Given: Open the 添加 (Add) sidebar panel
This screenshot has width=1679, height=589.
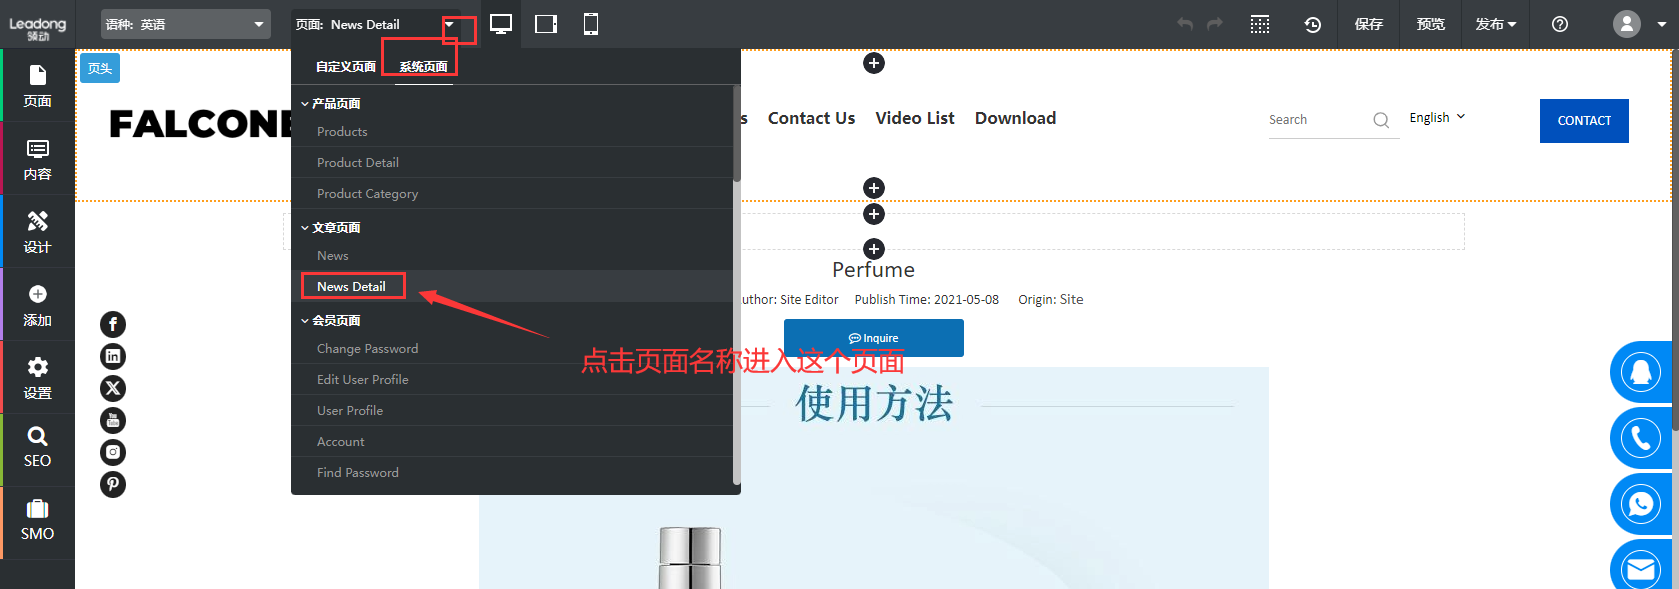Looking at the screenshot, I should [x=37, y=305].
